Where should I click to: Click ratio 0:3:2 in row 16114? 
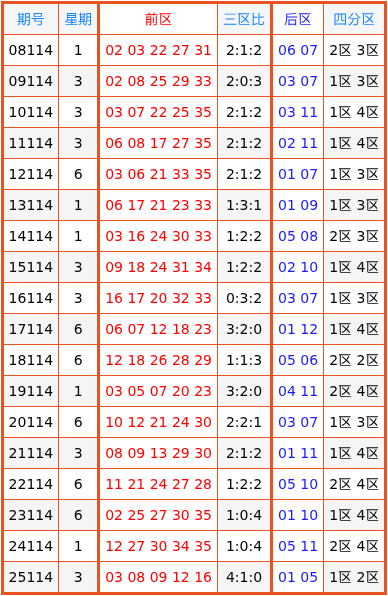click(244, 298)
